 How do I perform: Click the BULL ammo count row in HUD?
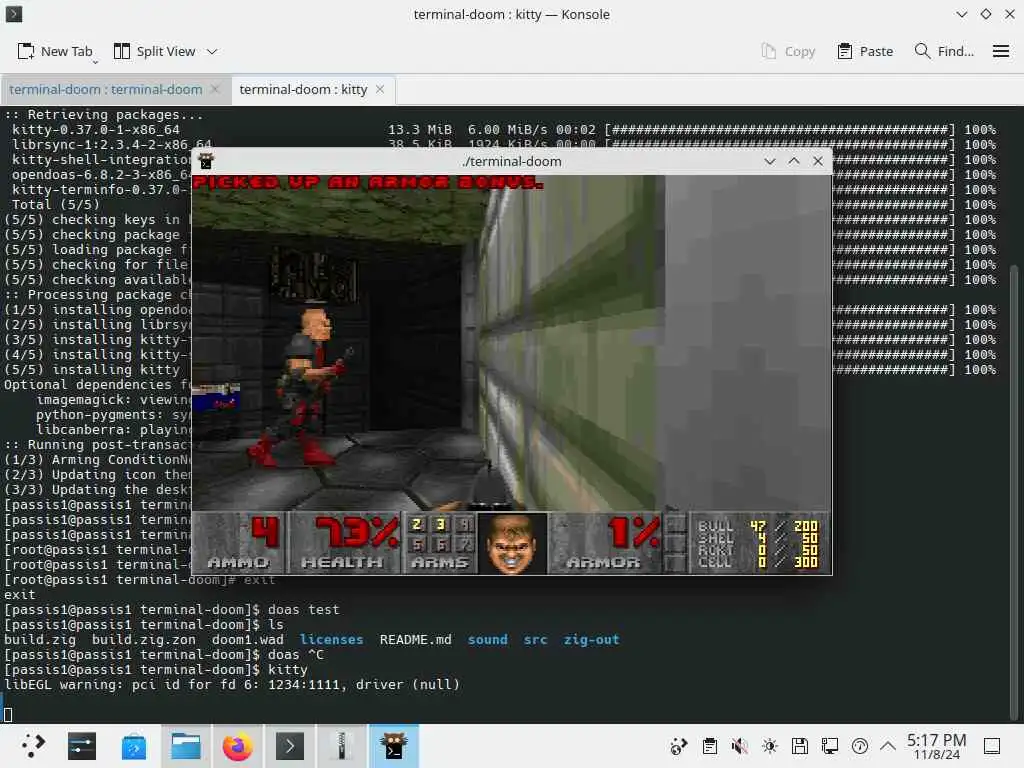pyautogui.click(x=758, y=526)
